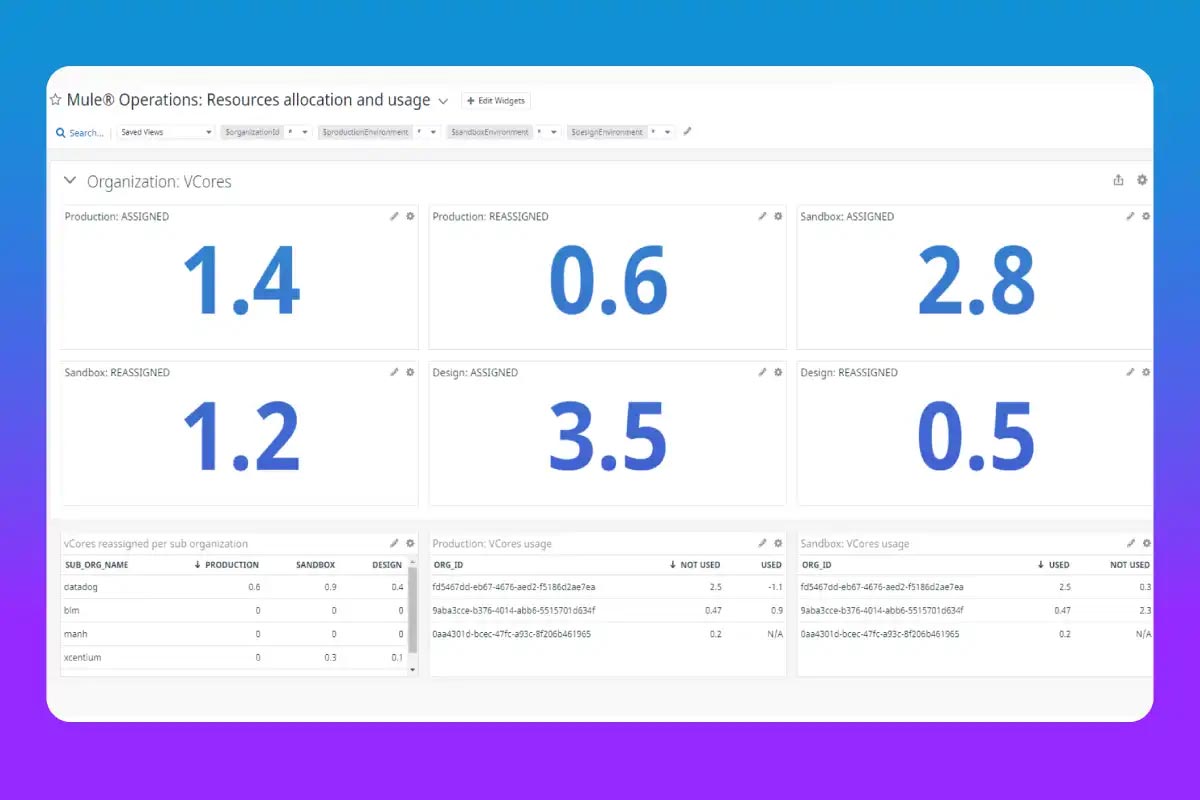Select the manh sub organization row
Viewport: 1200px width, 800px height.
point(234,633)
